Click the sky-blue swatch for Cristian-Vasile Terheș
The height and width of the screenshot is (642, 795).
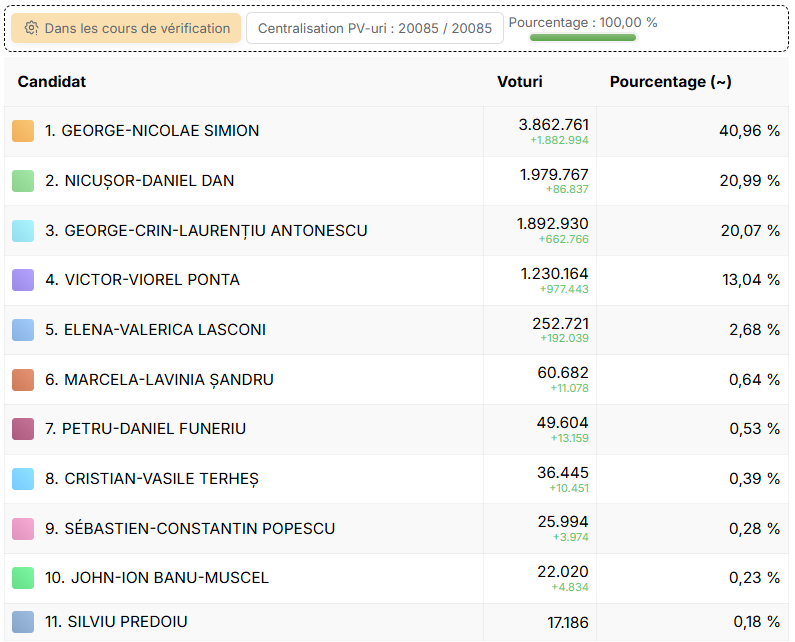(23, 479)
